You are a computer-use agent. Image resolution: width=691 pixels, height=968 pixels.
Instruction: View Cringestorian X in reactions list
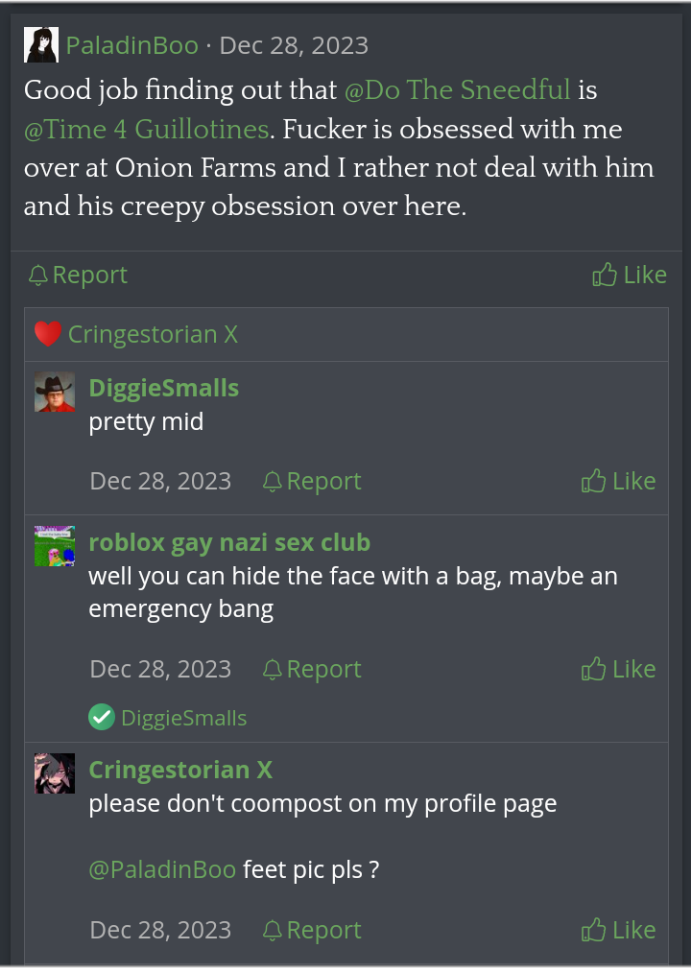[153, 334]
